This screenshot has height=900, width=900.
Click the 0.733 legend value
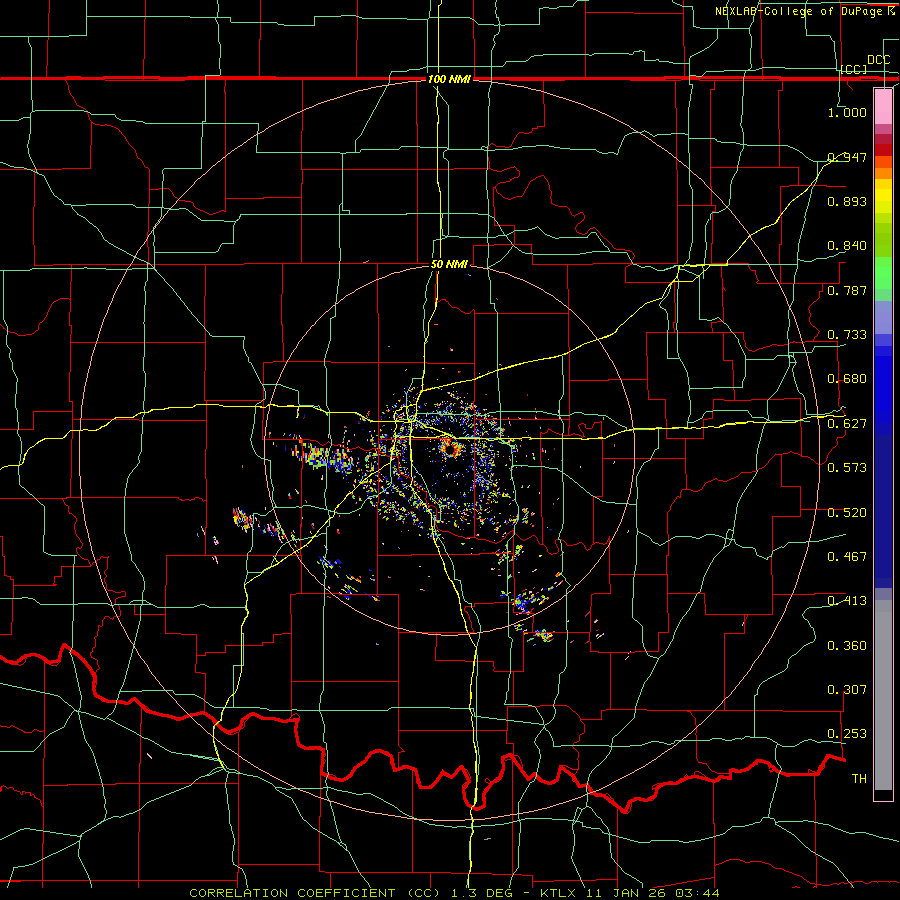pyautogui.click(x=847, y=335)
